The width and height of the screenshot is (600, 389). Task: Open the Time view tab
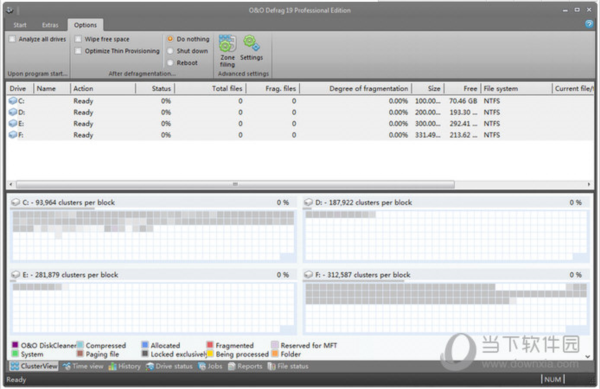83,366
